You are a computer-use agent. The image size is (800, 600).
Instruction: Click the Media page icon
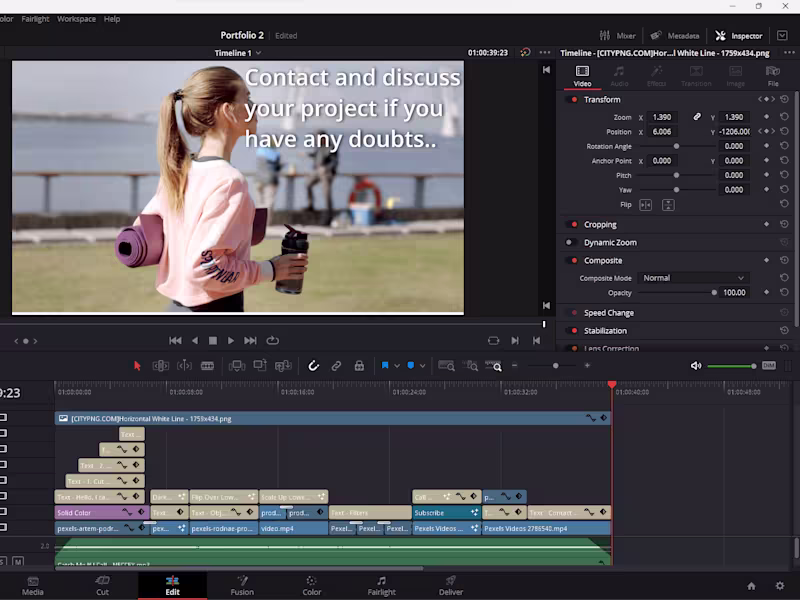click(x=33, y=586)
